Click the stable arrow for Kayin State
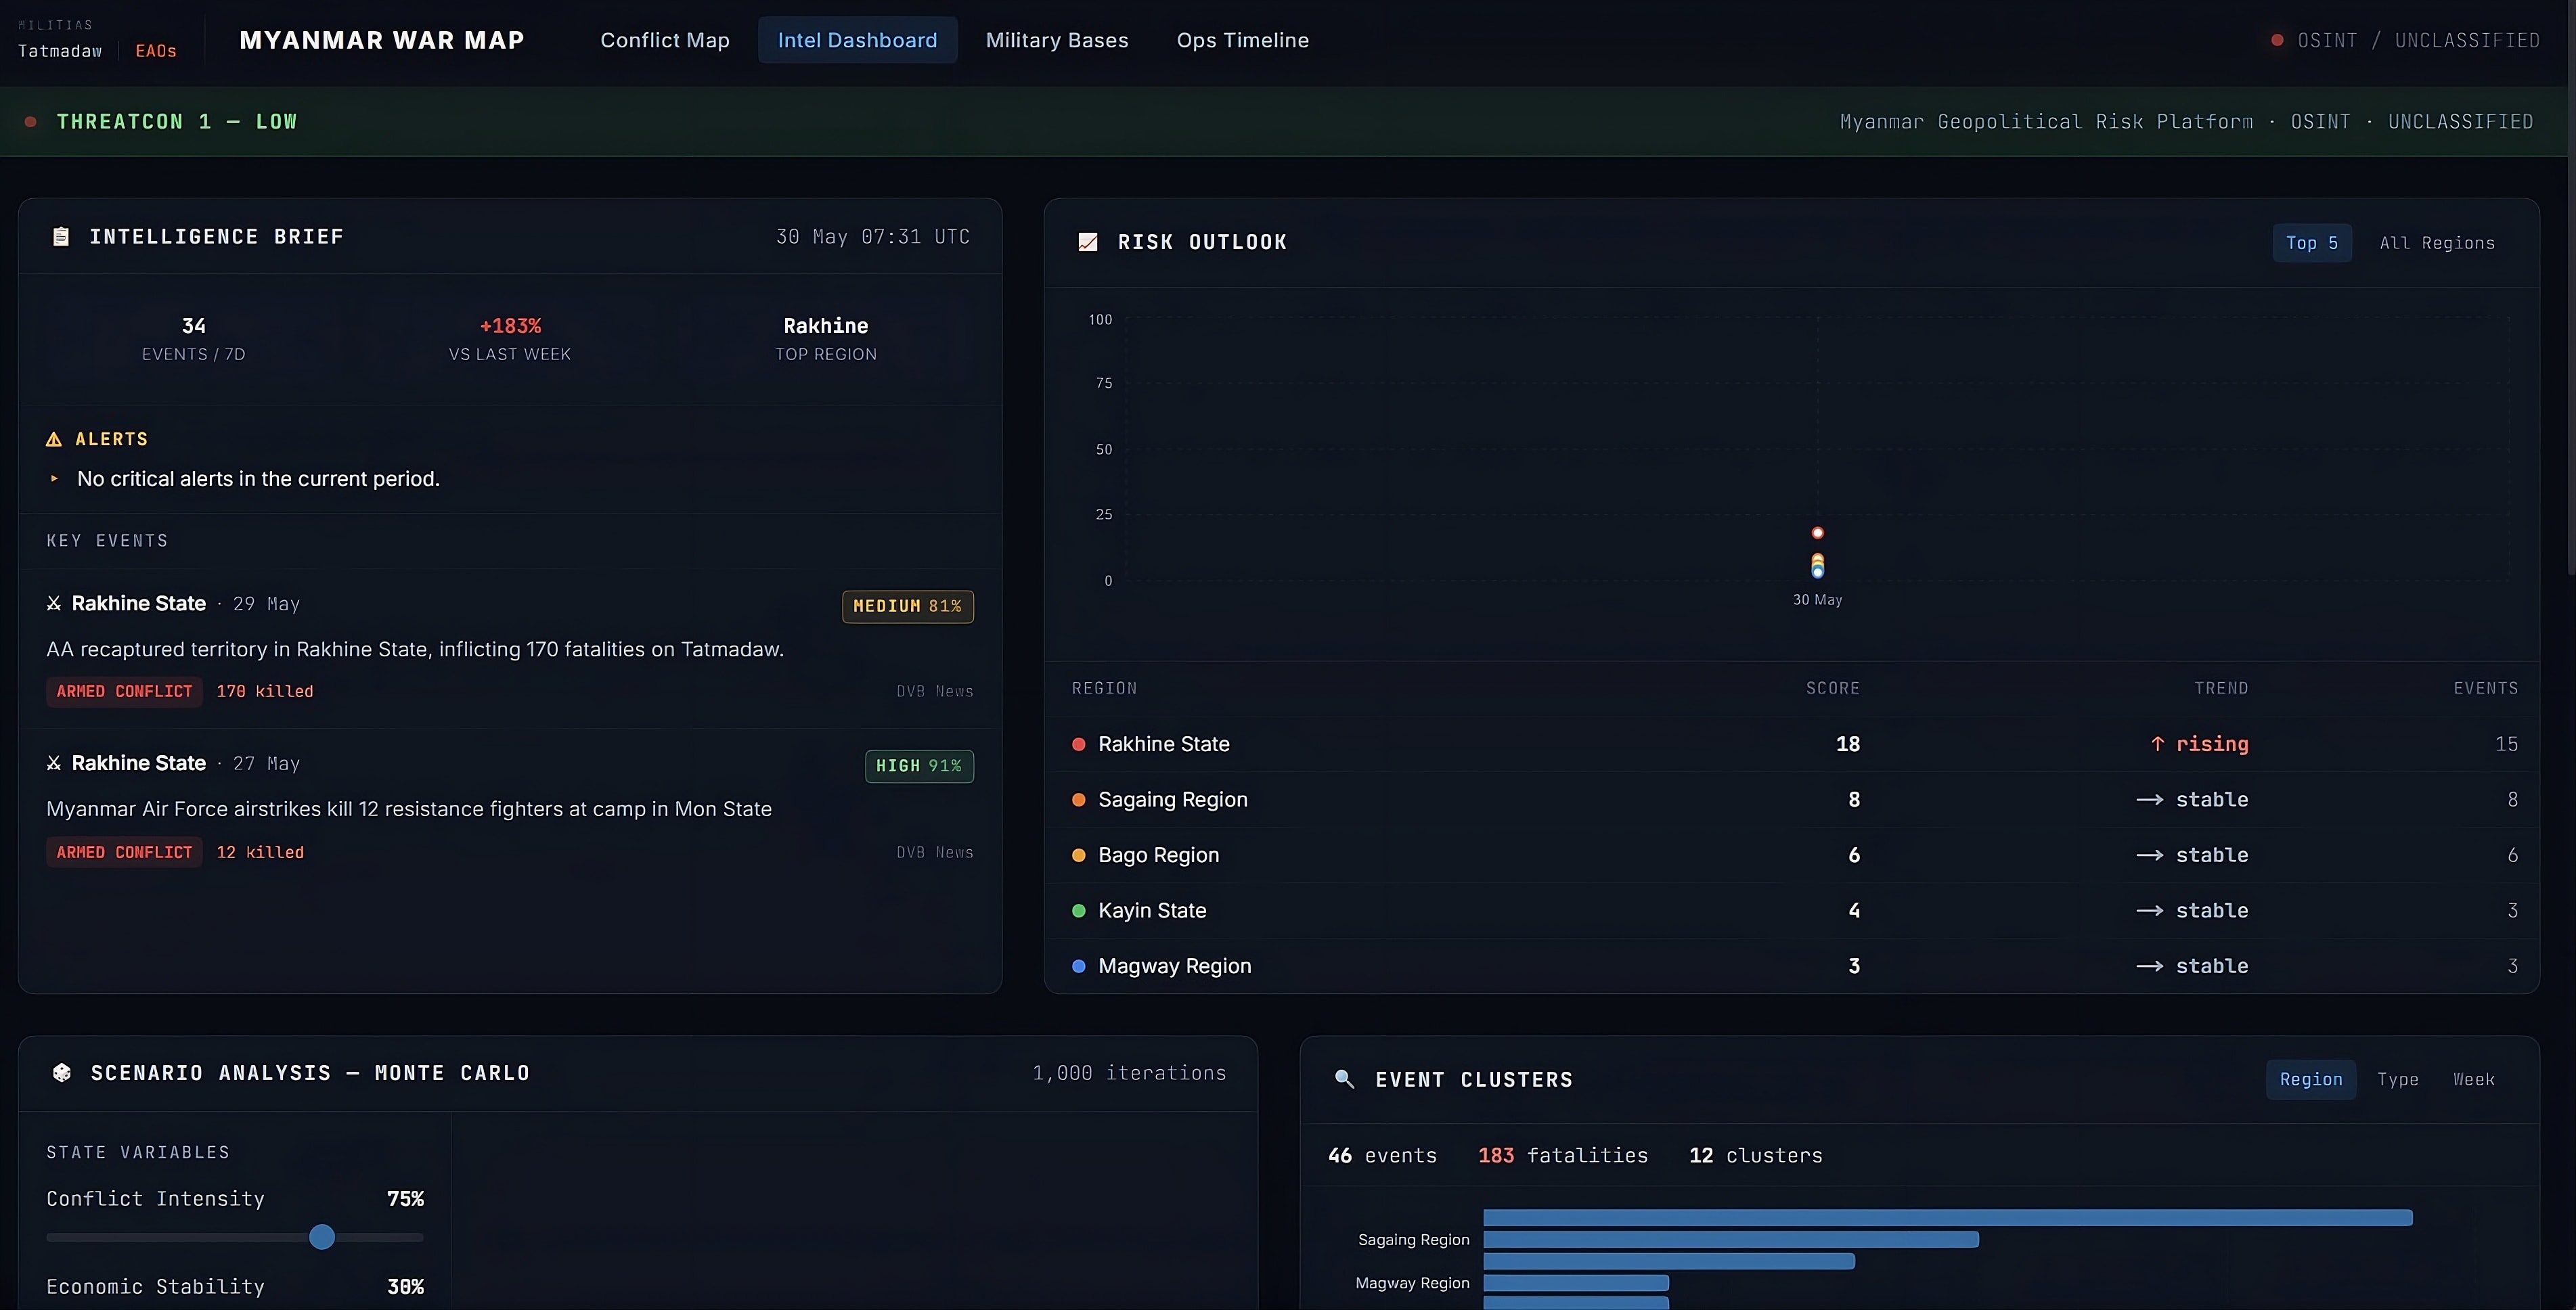Image resolution: width=2576 pixels, height=1310 pixels. click(x=2150, y=911)
